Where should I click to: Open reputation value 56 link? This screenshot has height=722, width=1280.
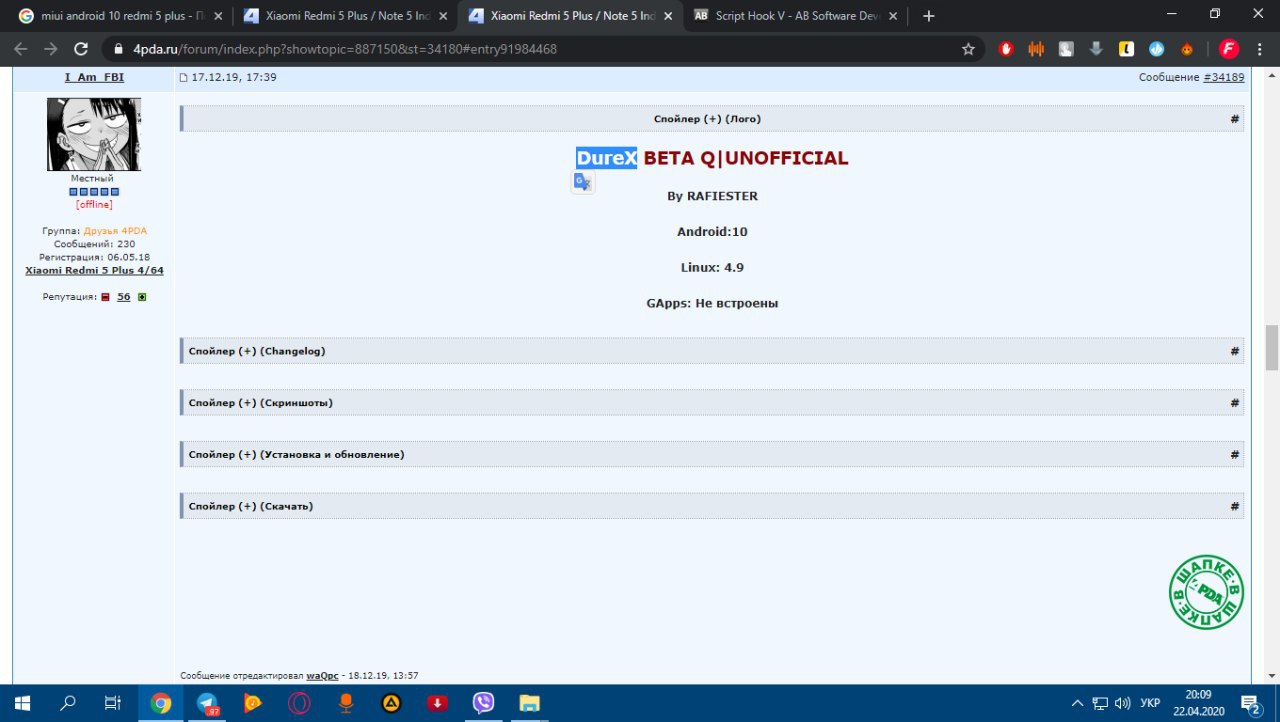123,297
